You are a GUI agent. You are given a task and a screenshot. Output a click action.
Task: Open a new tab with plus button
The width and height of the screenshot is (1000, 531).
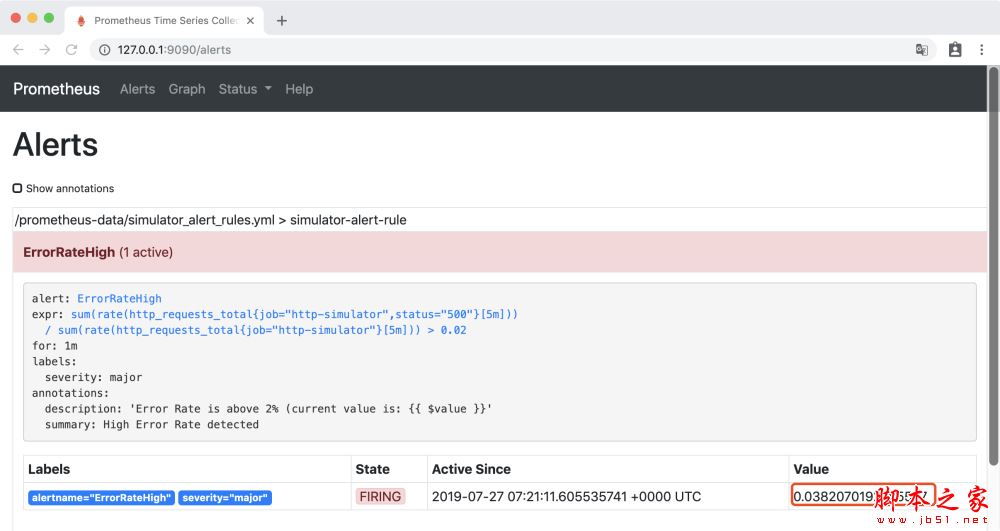[x=282, y=20]
